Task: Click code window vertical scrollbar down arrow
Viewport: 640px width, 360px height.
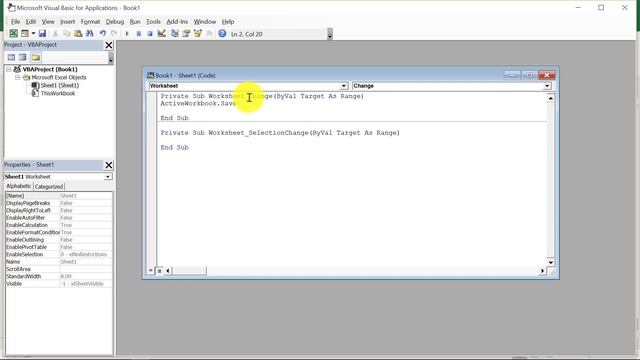Action: tap(551, 262)
